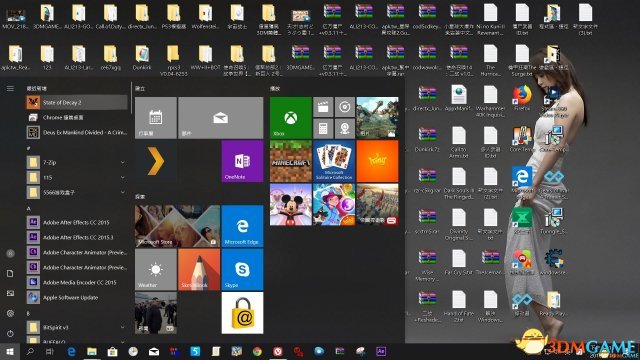Click the Windows Start button
The width and height of the screenshot is (640, 360).
tap(10, 351)
